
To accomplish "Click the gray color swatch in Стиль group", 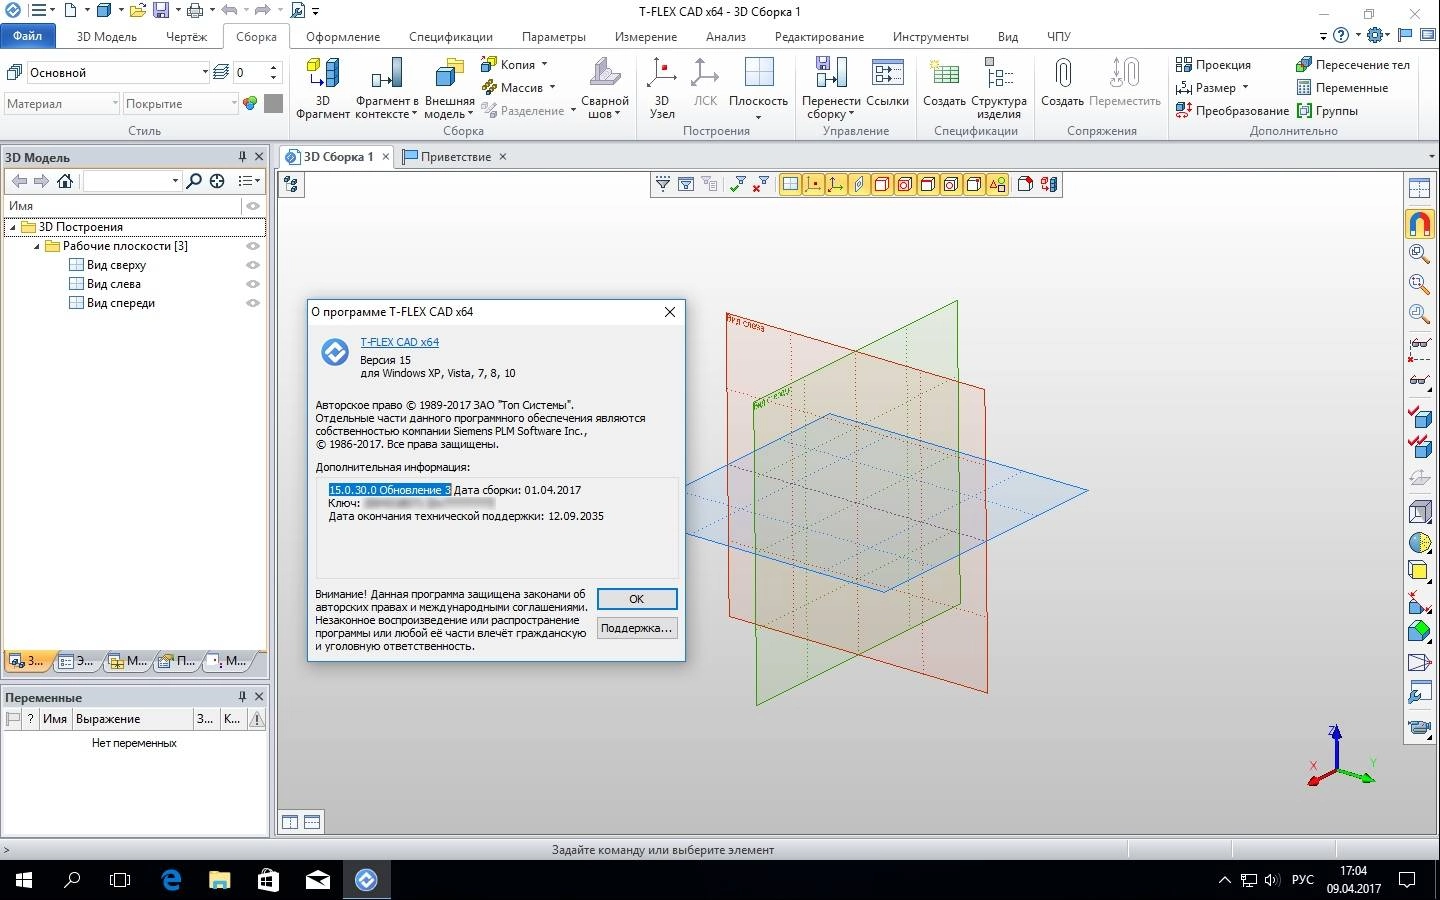I will click(273, 103).
